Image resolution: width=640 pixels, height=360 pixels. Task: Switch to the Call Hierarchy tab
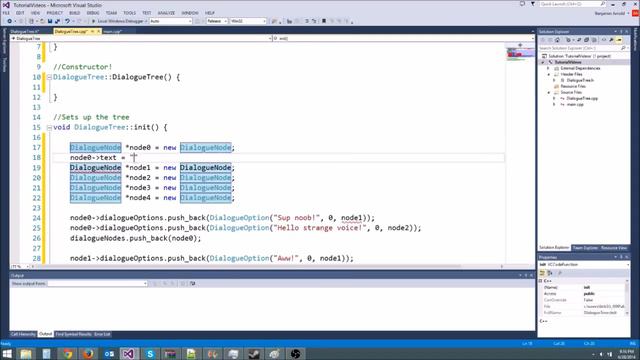pos(23,334)
